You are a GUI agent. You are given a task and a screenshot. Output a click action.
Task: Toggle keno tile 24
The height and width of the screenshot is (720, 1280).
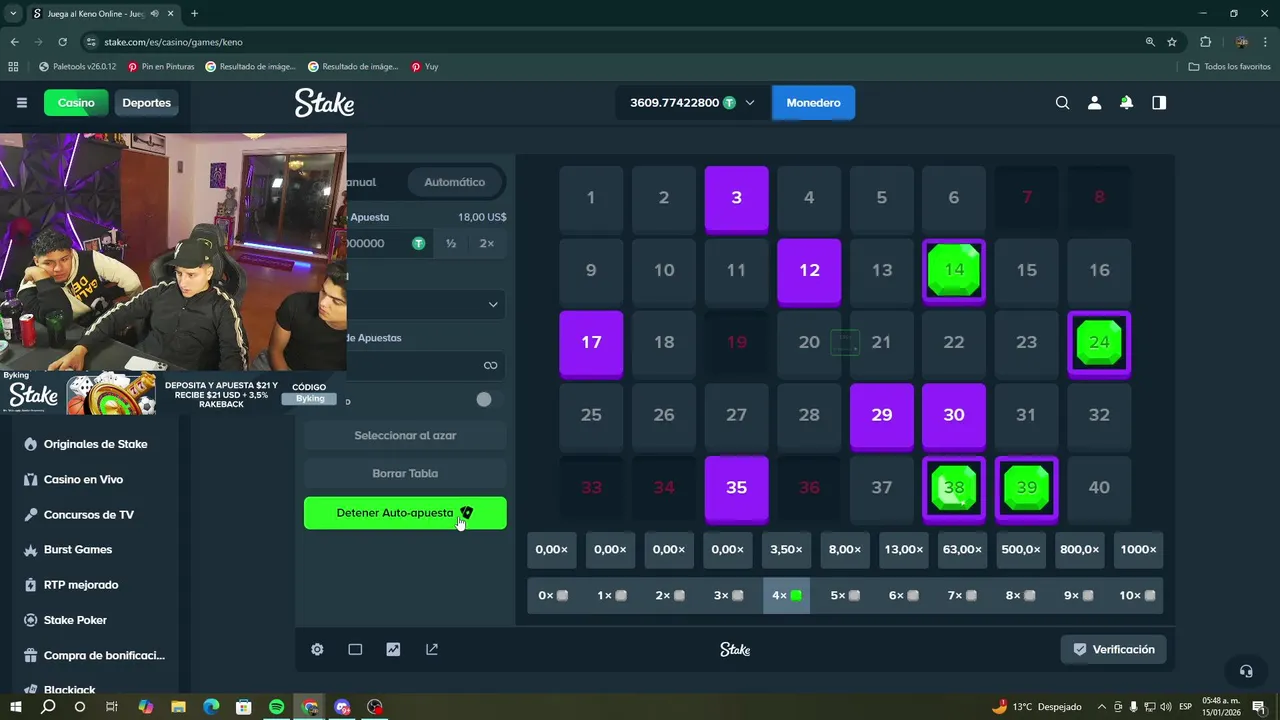tap(1099, 343)
